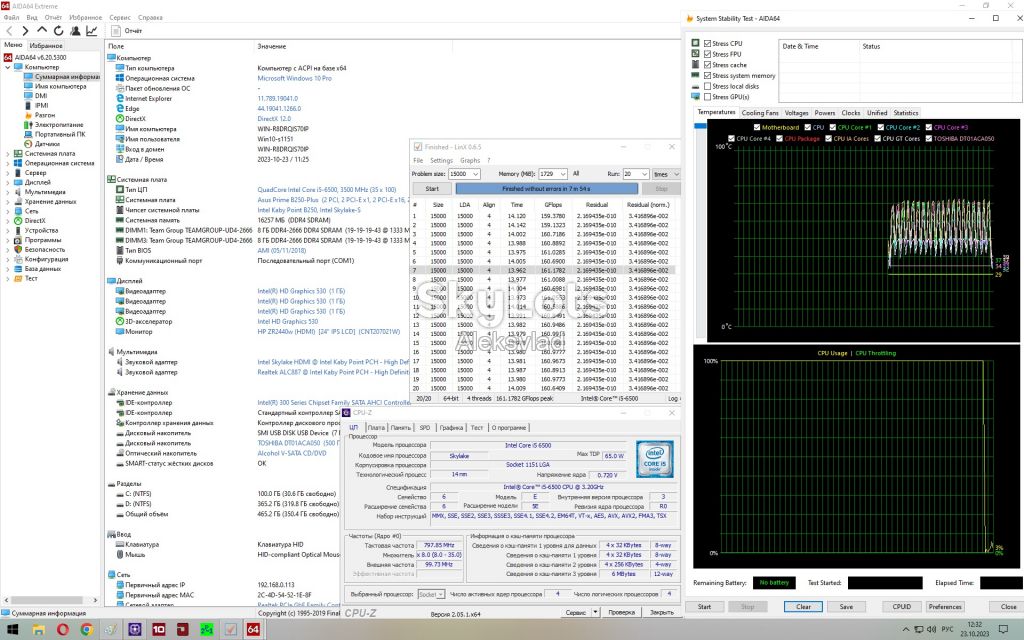
Task: Click the Clear button in Stability Test
Action: tap(803, 607)
